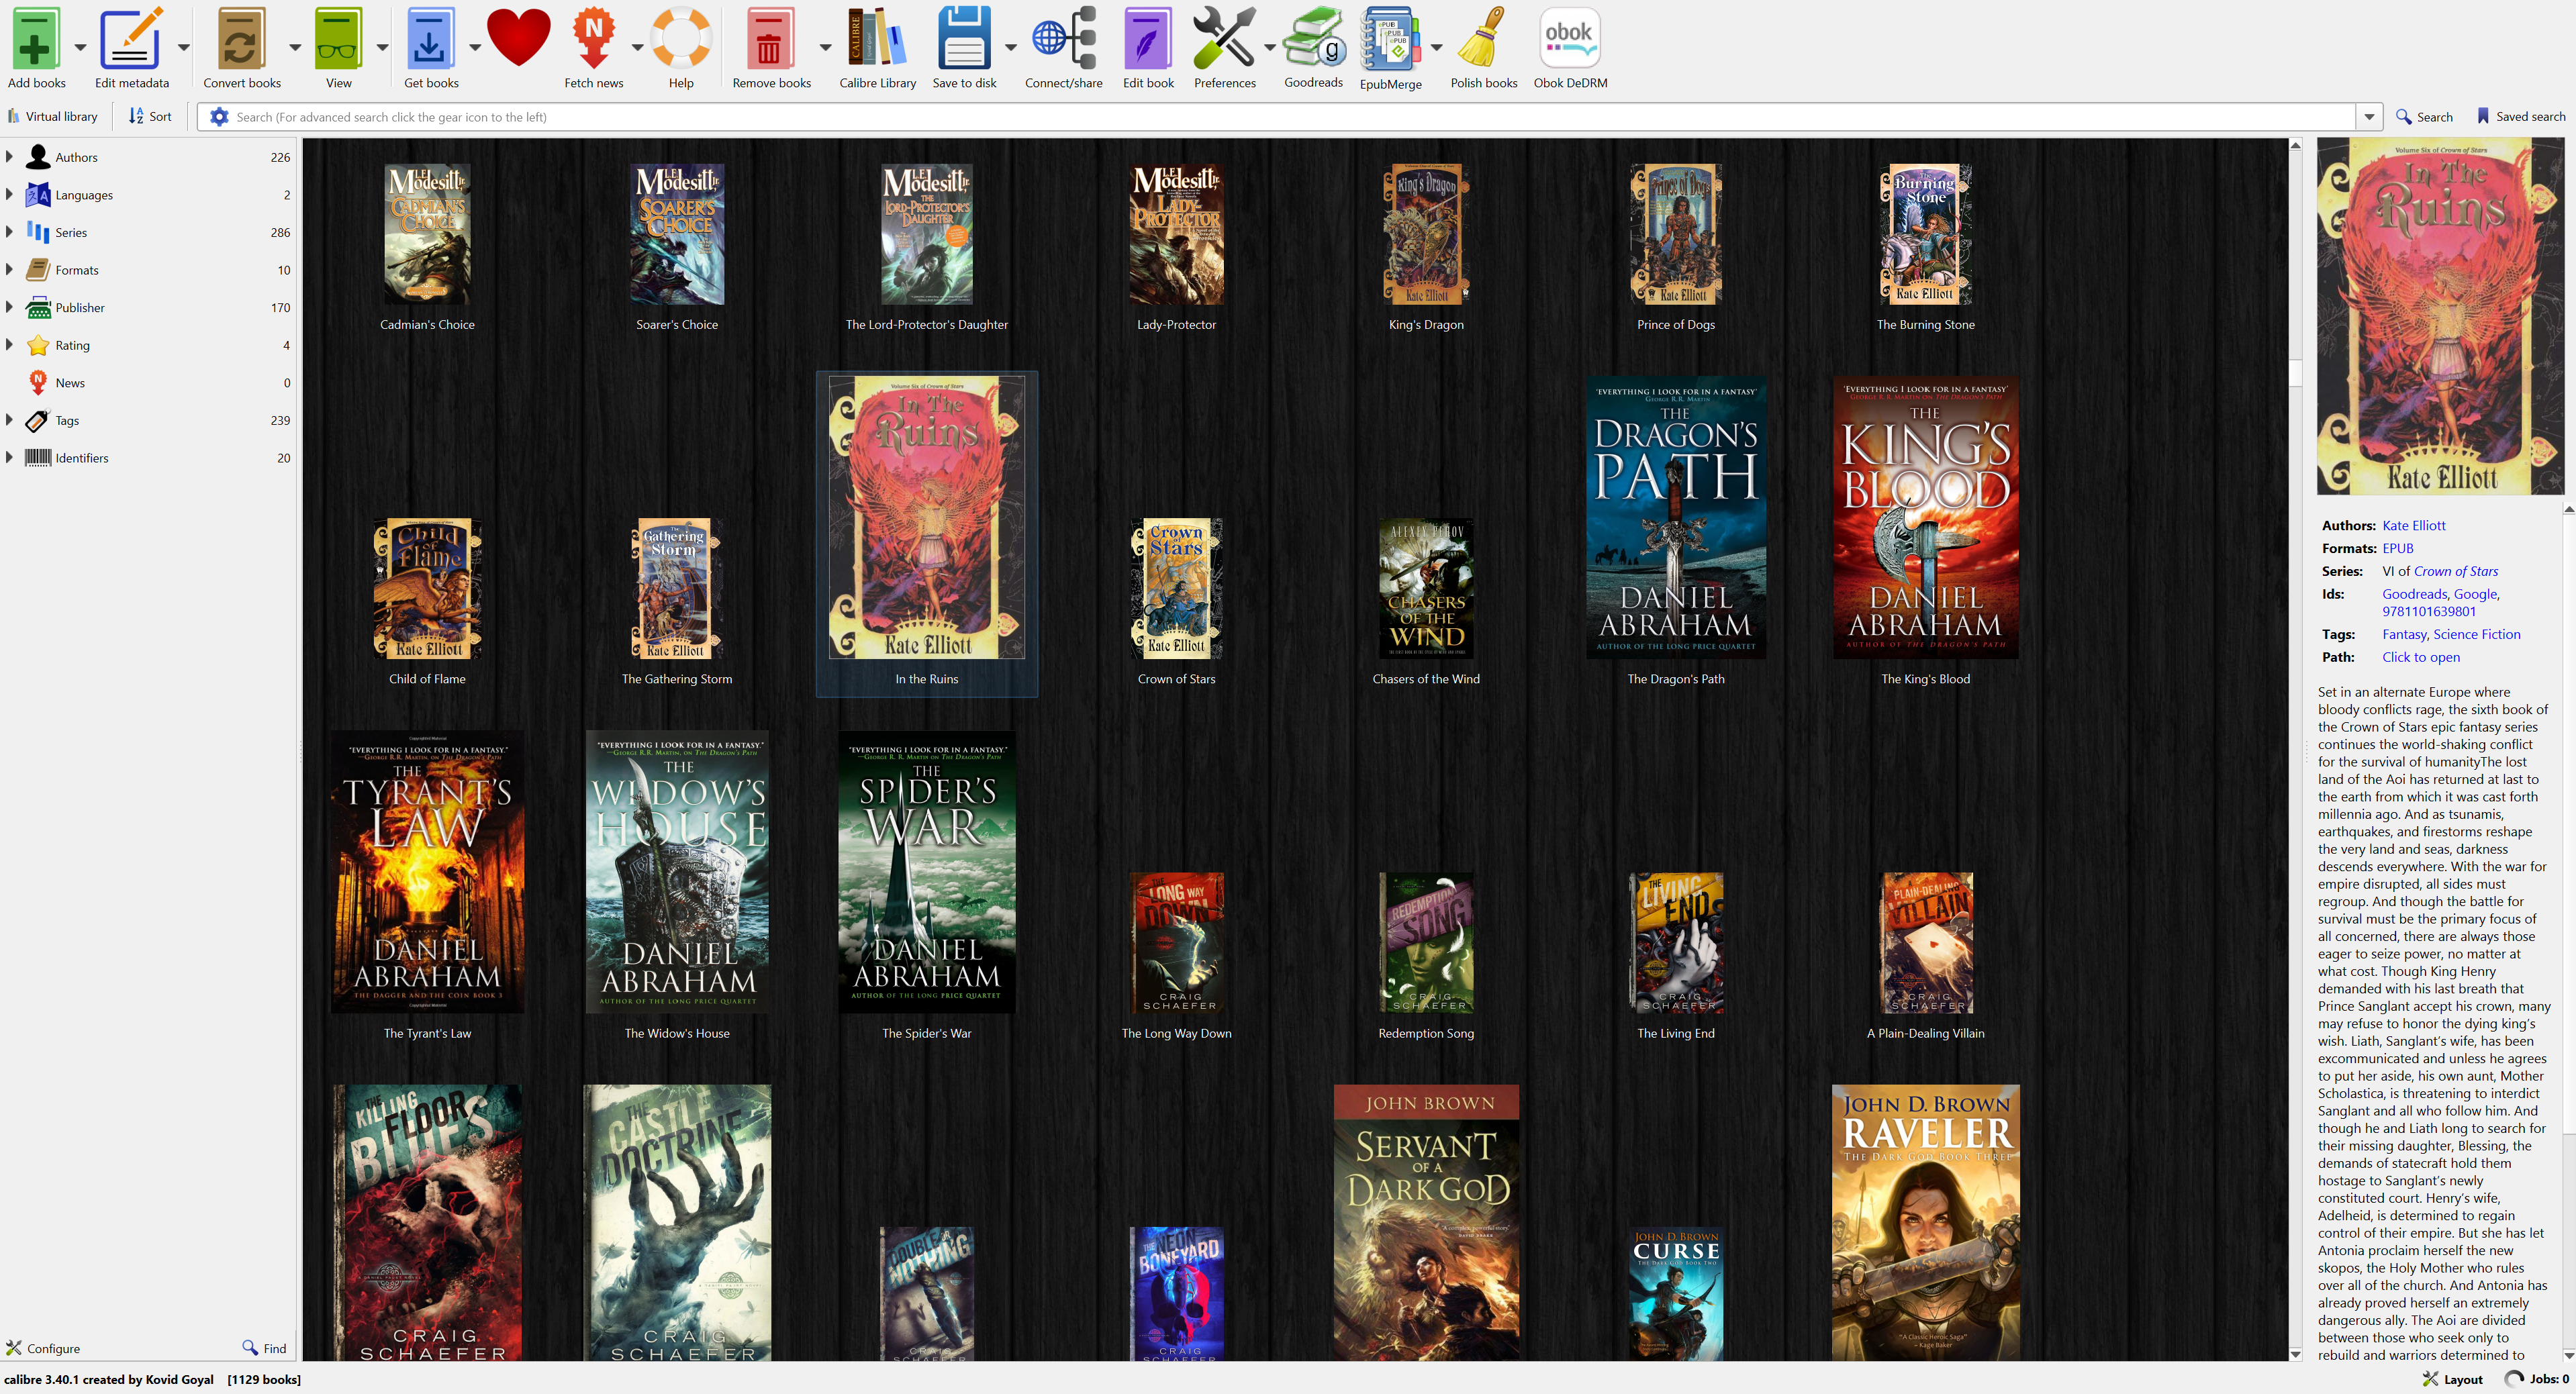
Task: Open the Crown of Stars series link
Action: [x=2455, y=572]
